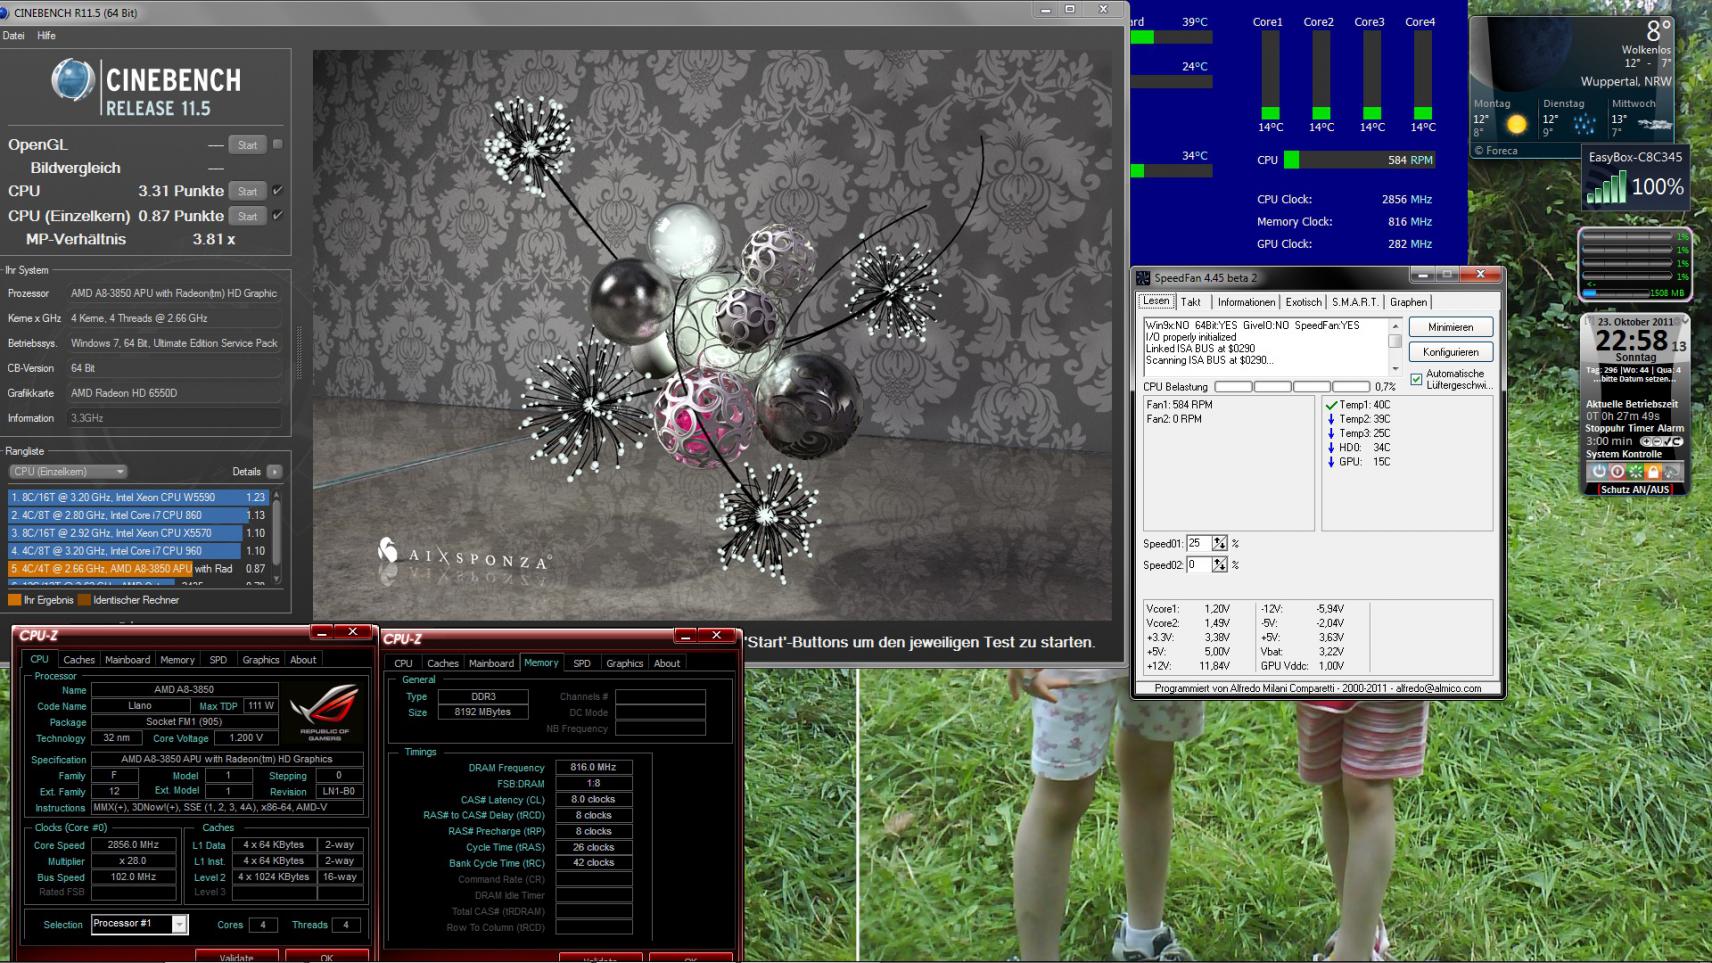Open the Datei menu in Cinebench
The height and width of the screenshot is (963, 1712).
[x=14, y=36]
